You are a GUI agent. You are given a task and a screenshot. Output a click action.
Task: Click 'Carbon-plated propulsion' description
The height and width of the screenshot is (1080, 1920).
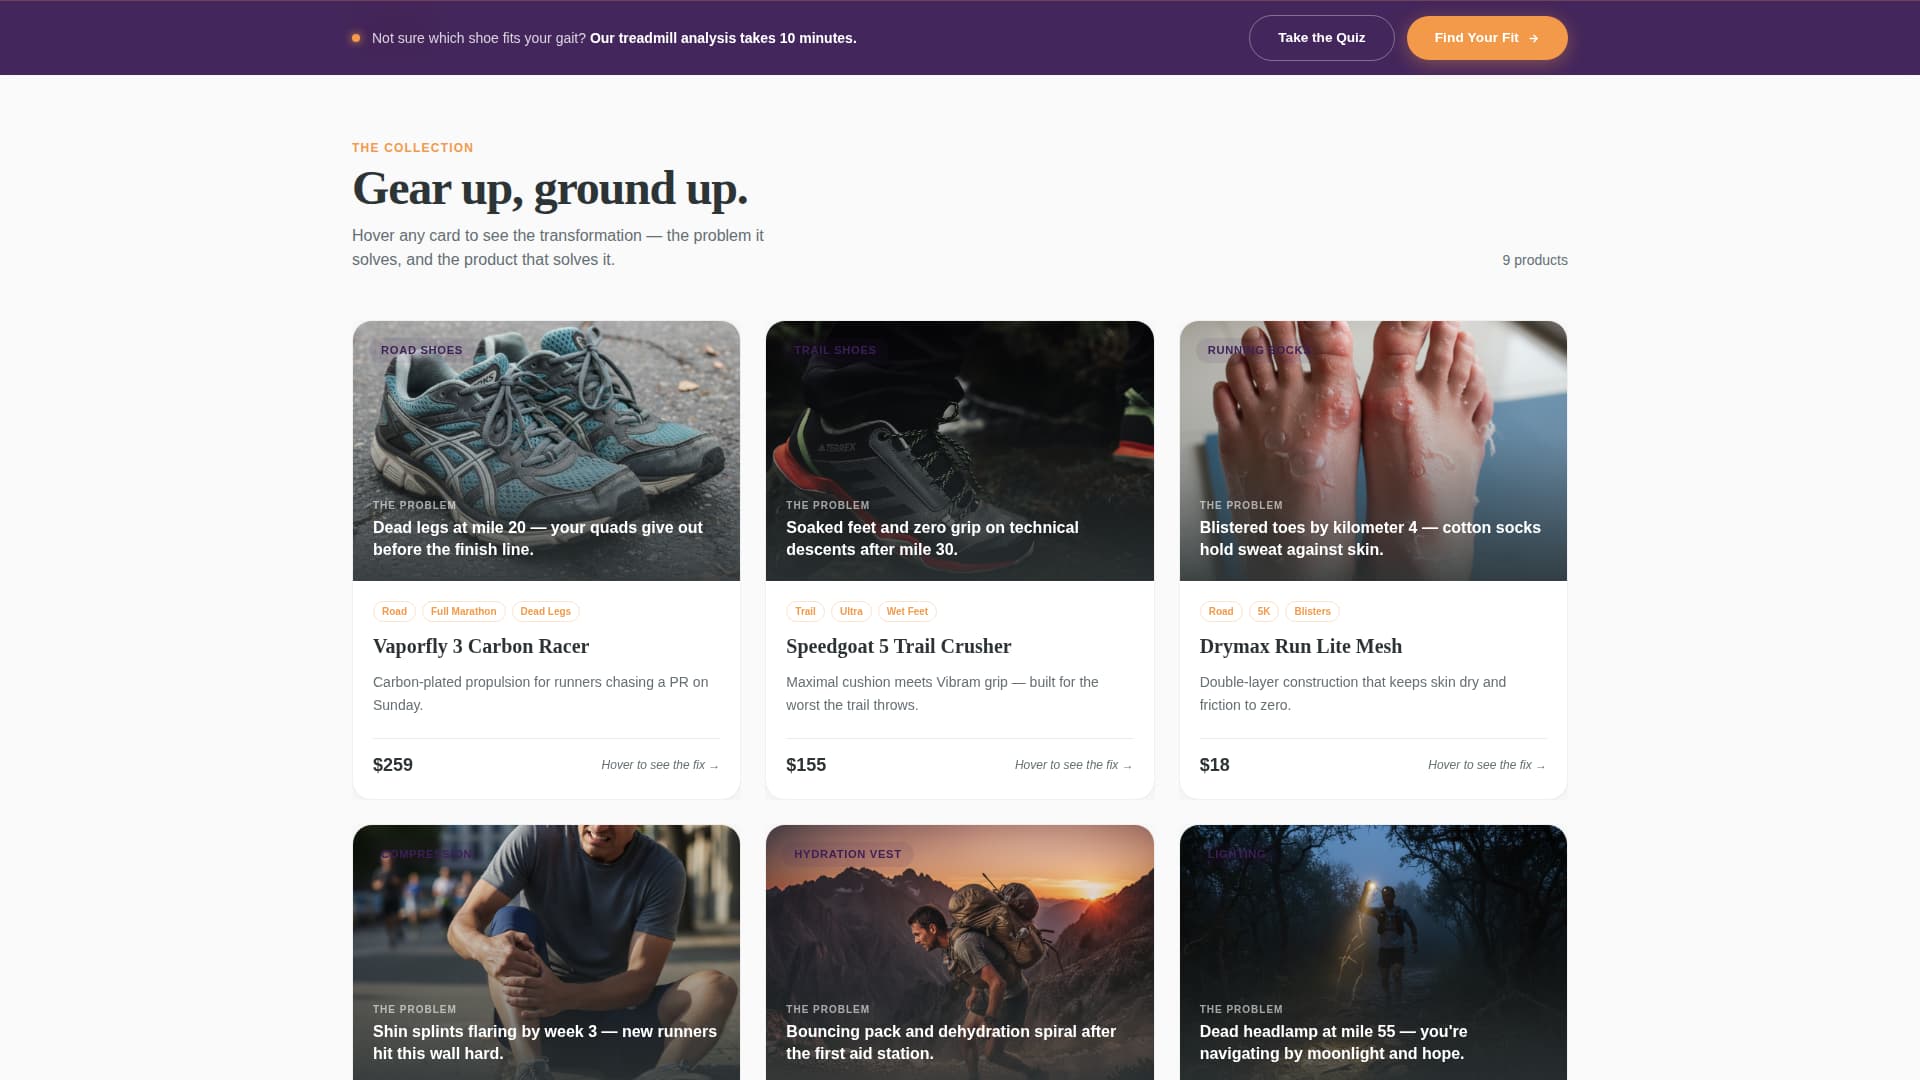coord(540,693)
